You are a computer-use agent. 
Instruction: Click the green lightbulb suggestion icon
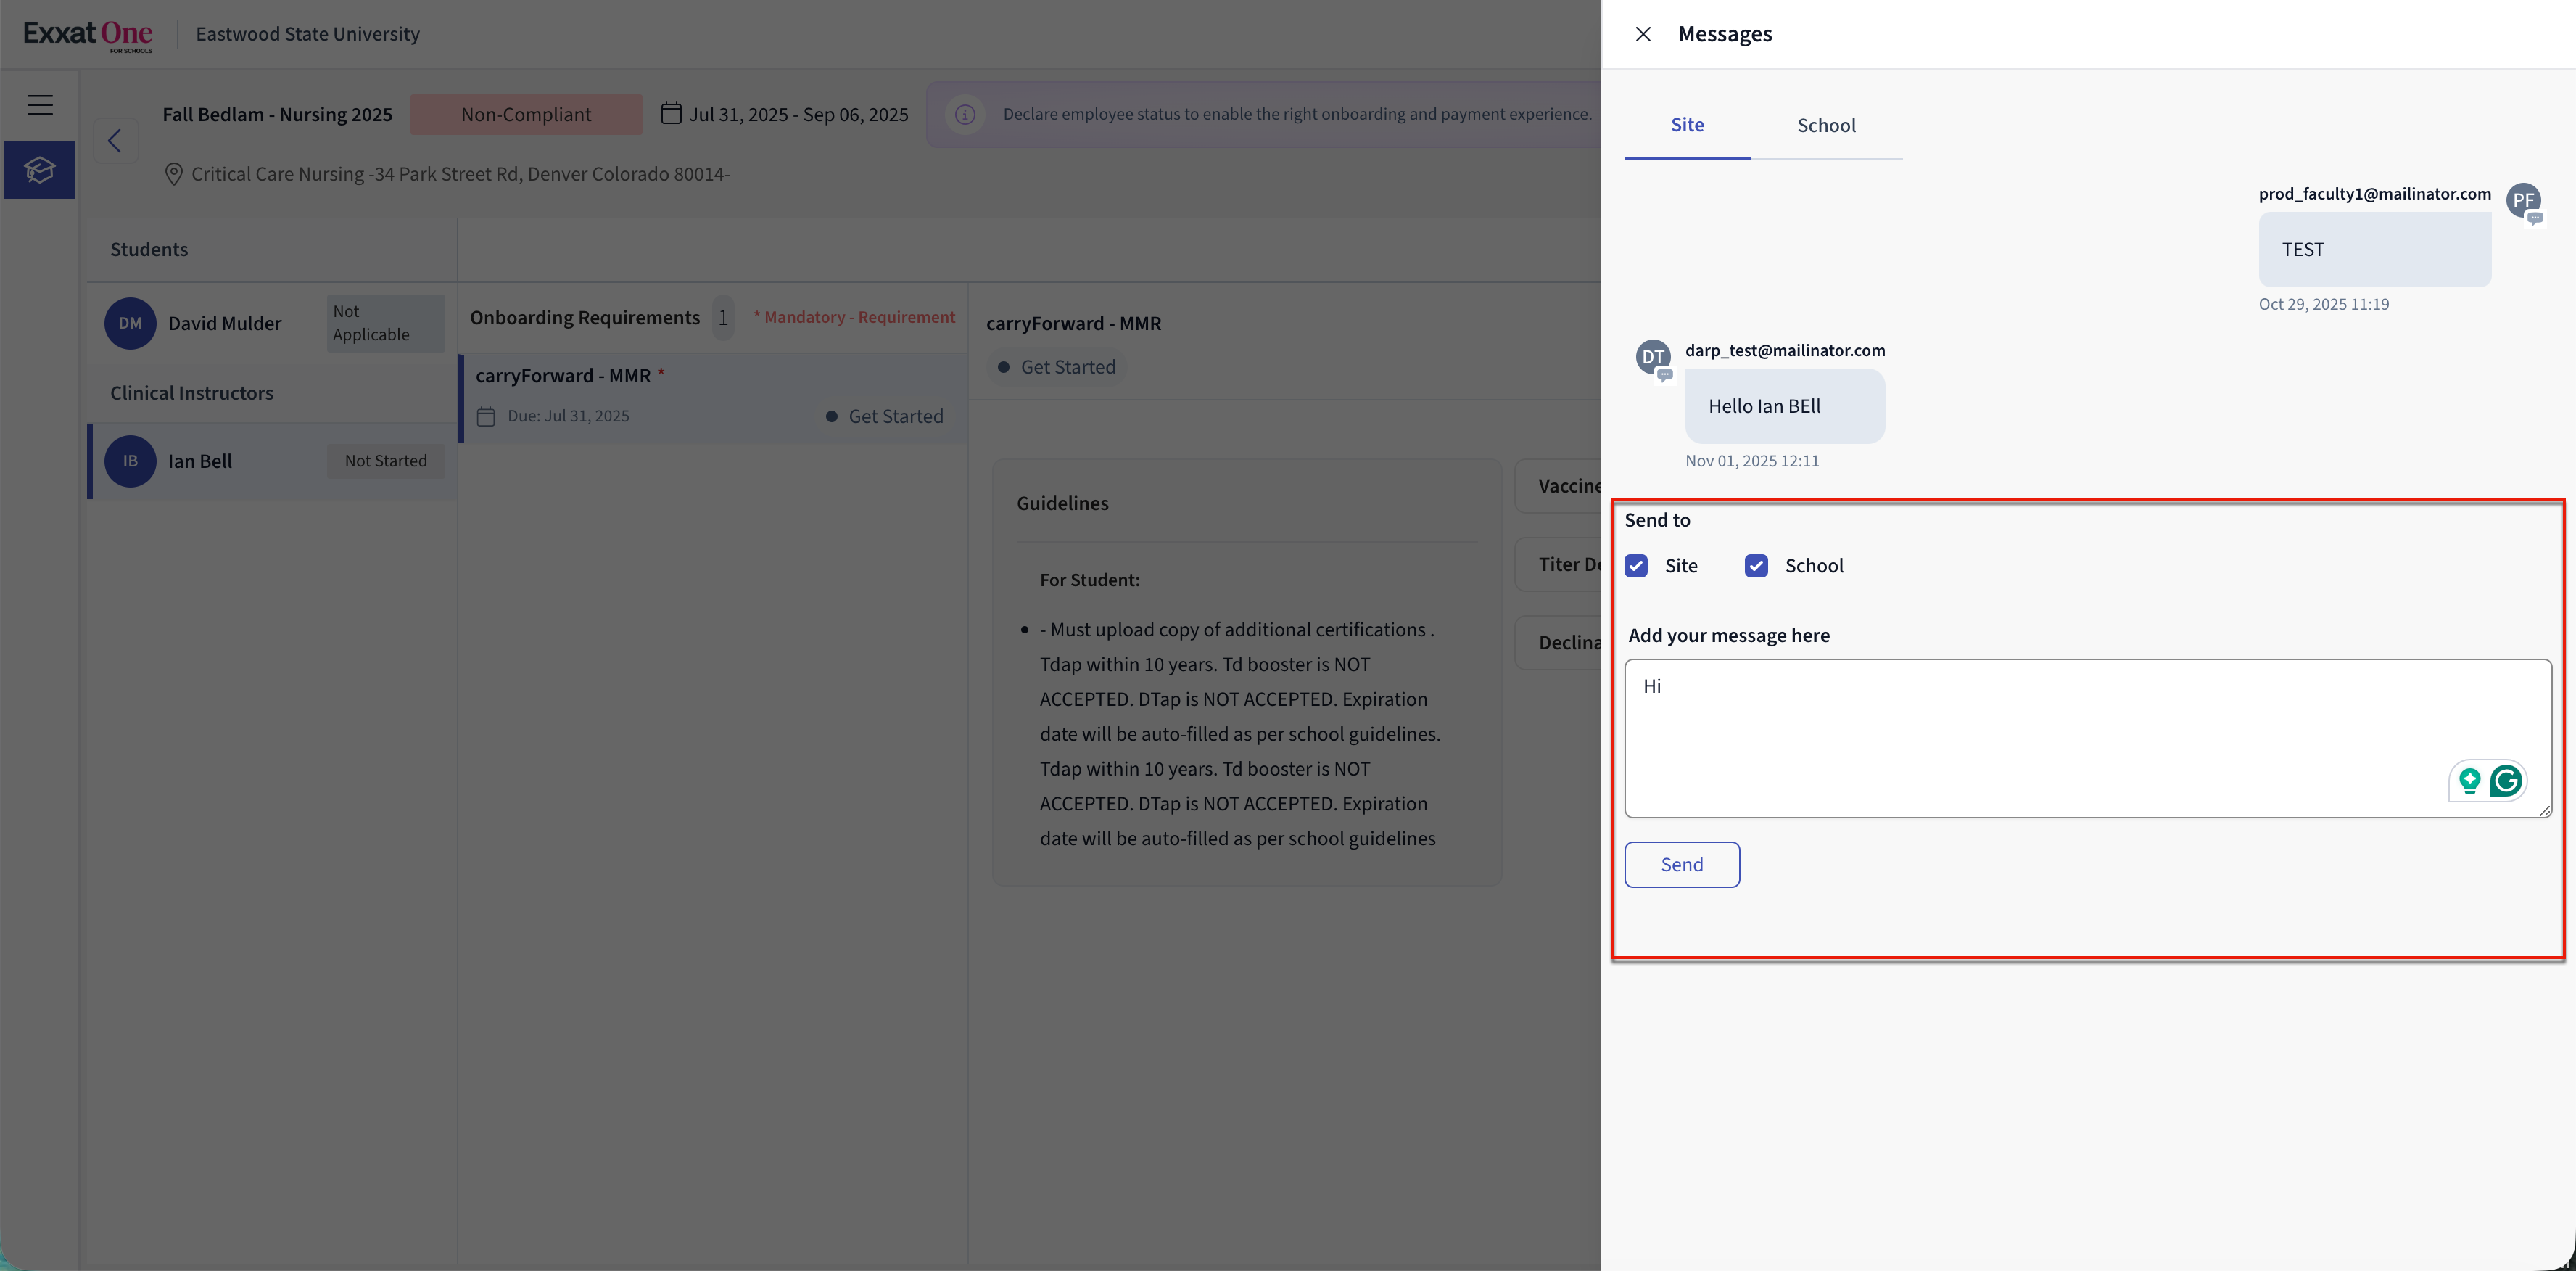click(2469, 781)
